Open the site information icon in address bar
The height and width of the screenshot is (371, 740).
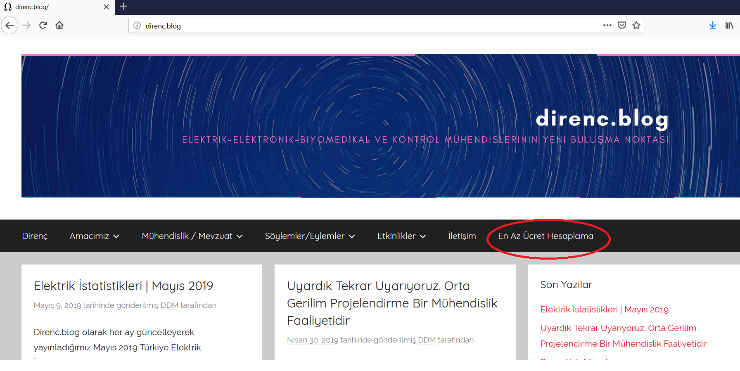coord(137,25)
